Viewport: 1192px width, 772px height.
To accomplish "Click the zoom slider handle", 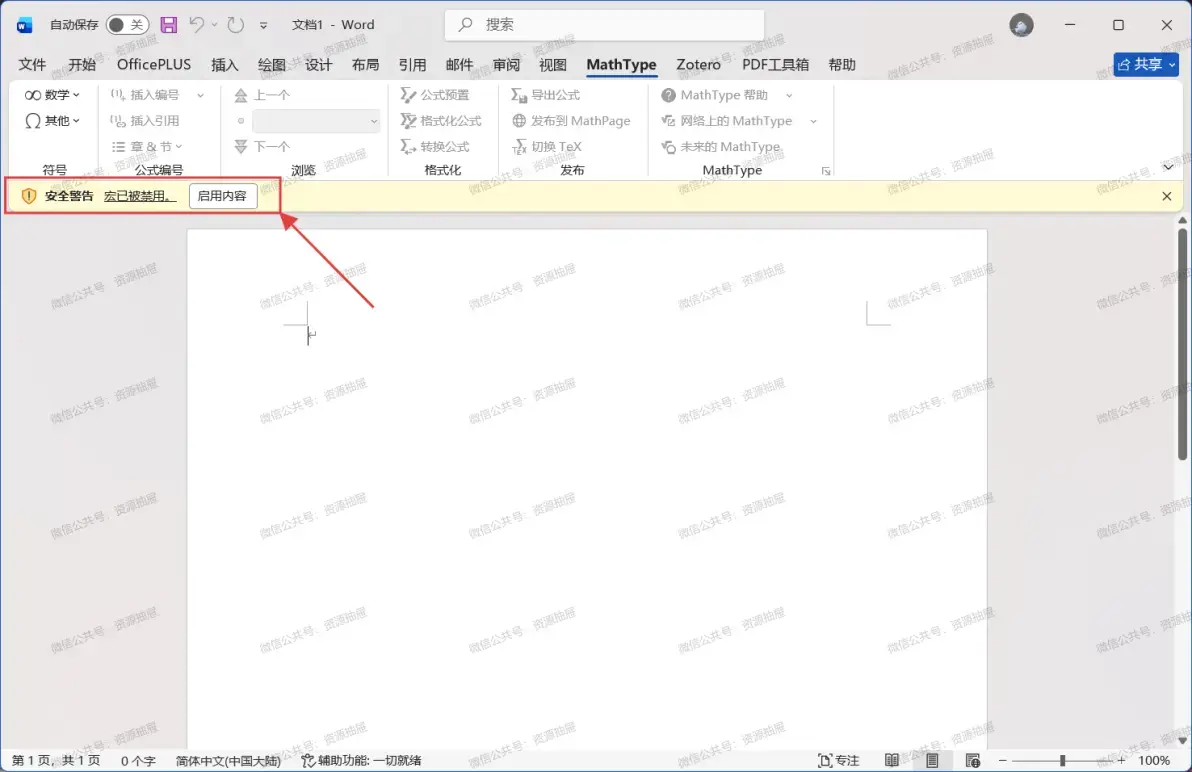I will [1063, 760].
